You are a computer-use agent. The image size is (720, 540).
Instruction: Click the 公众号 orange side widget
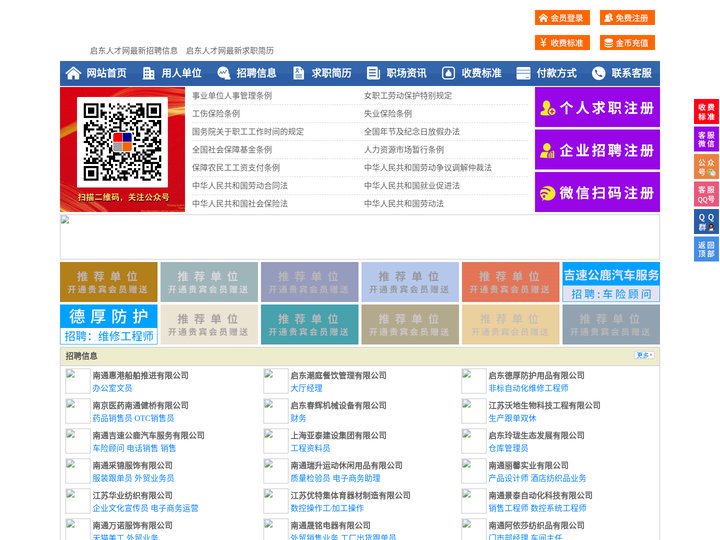[x=706, y=167]
